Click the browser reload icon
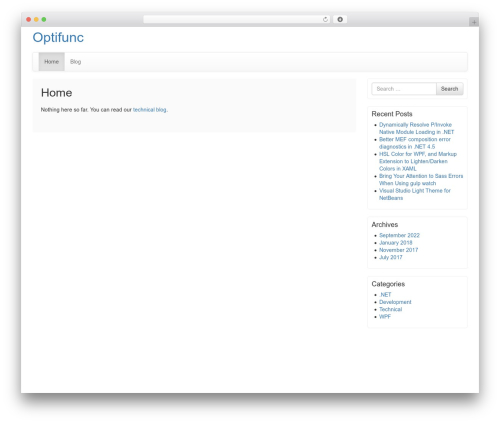The width and height of the screenshot is (500, 423). pyautogui.click(x=325, y=20)
